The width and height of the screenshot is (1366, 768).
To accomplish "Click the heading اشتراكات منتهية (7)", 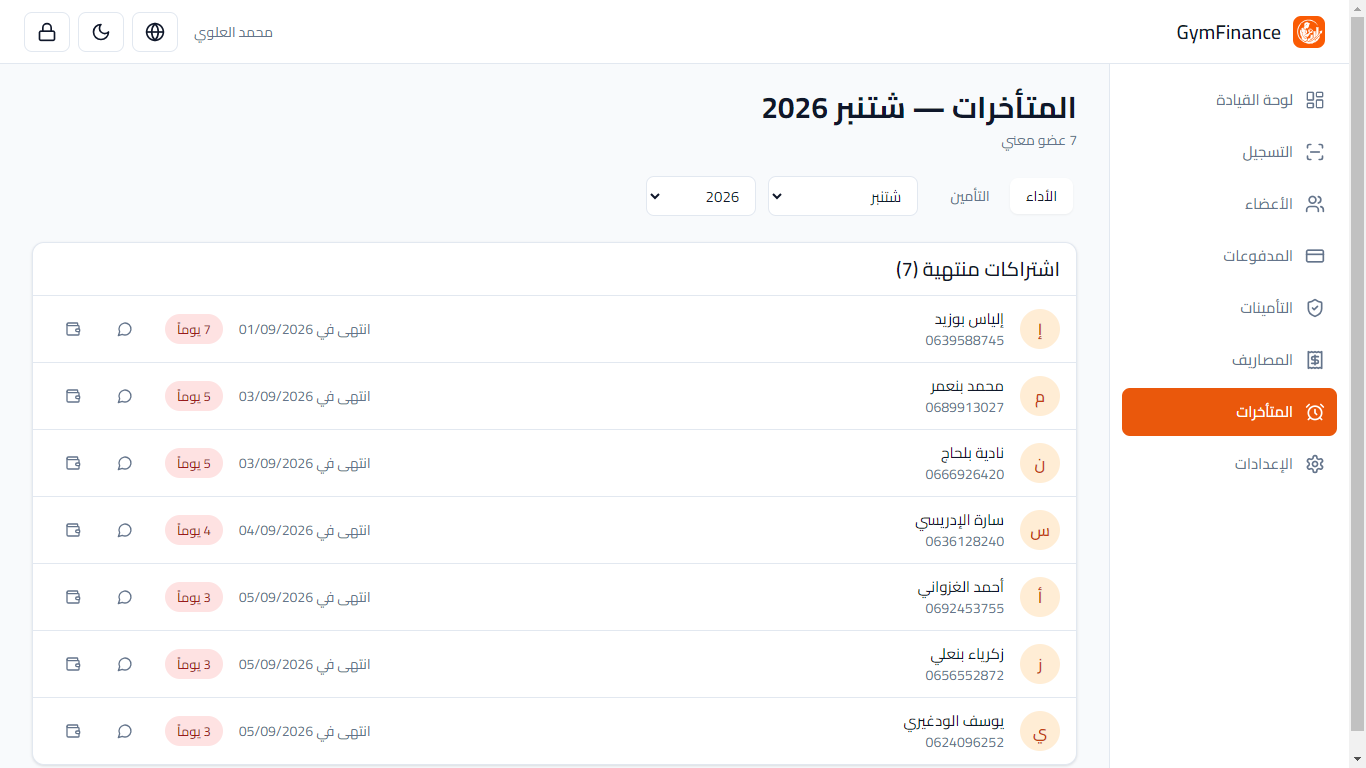I will pos(978,269).
